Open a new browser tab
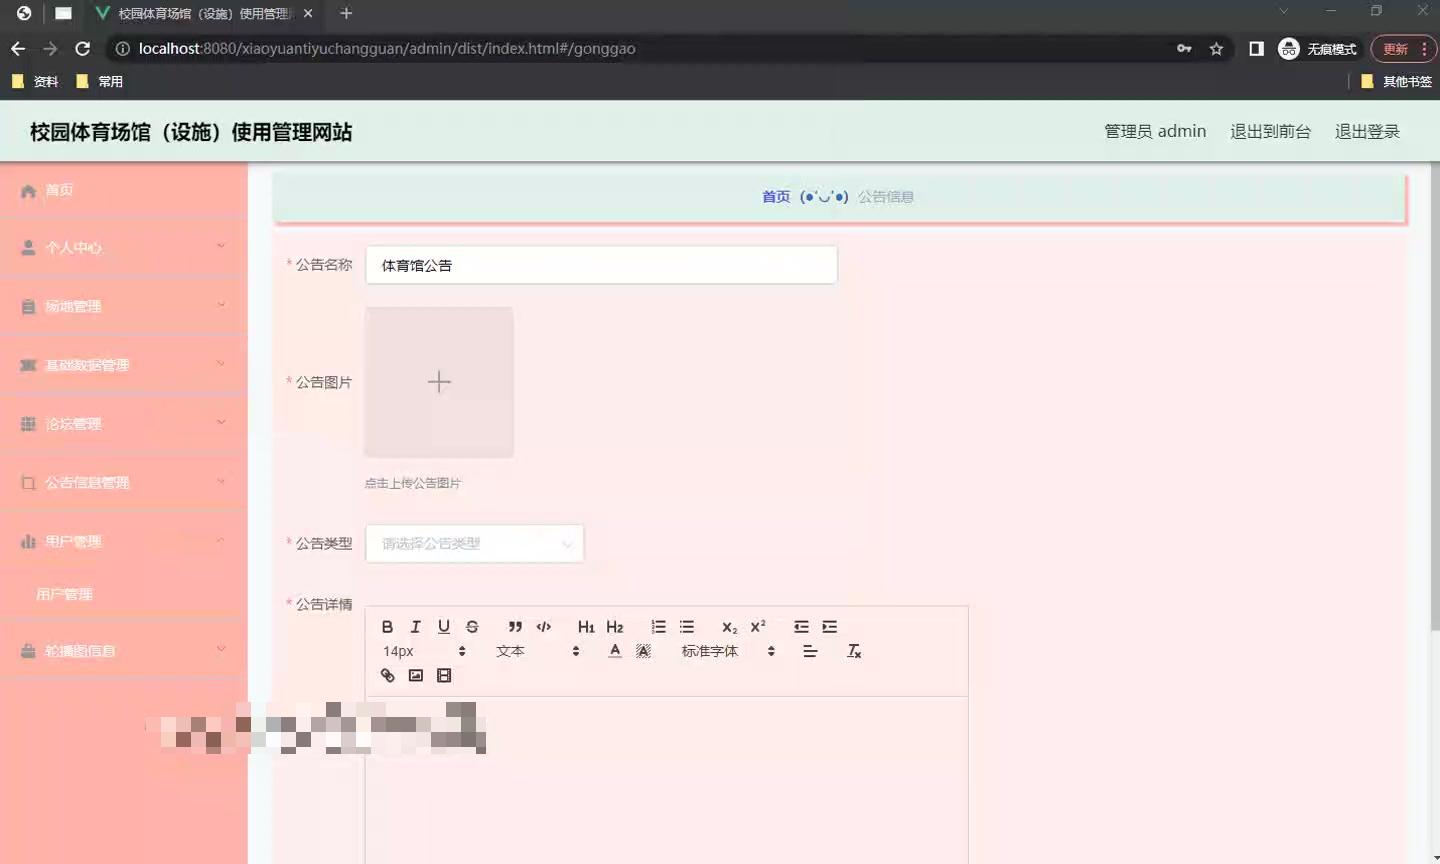 click(x=346, y=13)
